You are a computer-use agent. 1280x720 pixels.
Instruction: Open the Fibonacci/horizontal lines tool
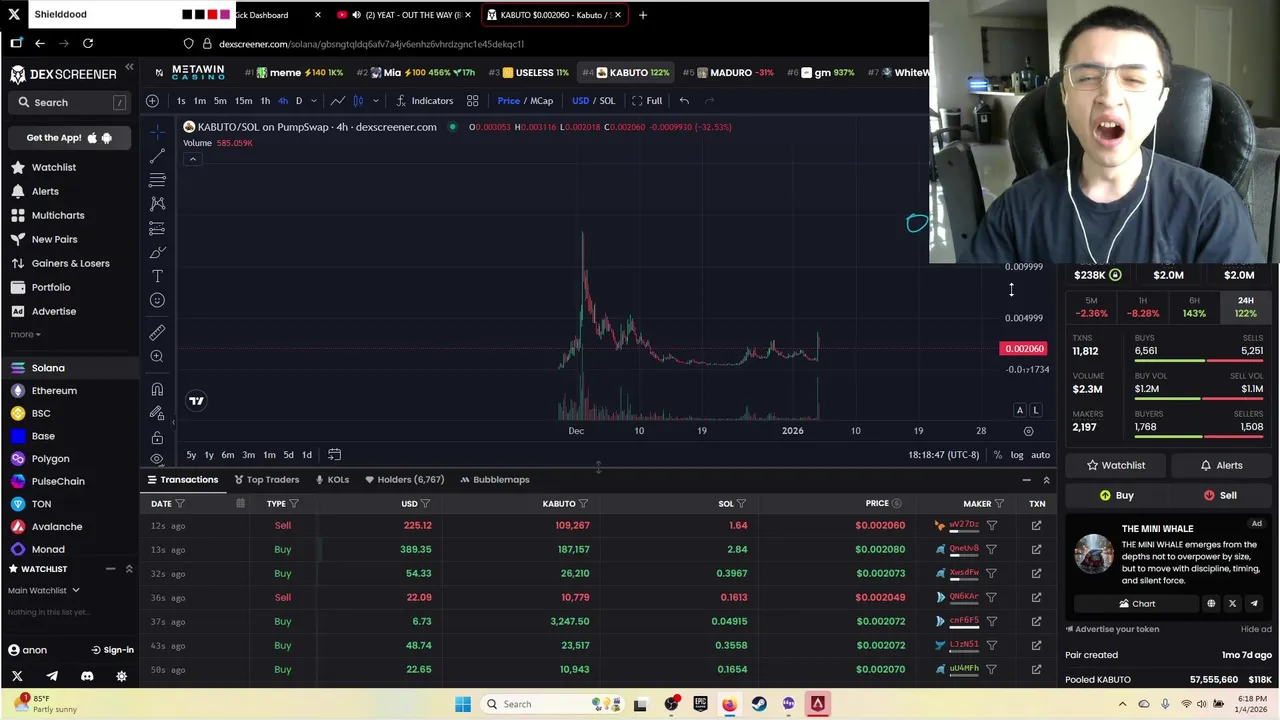pos(157,180)
